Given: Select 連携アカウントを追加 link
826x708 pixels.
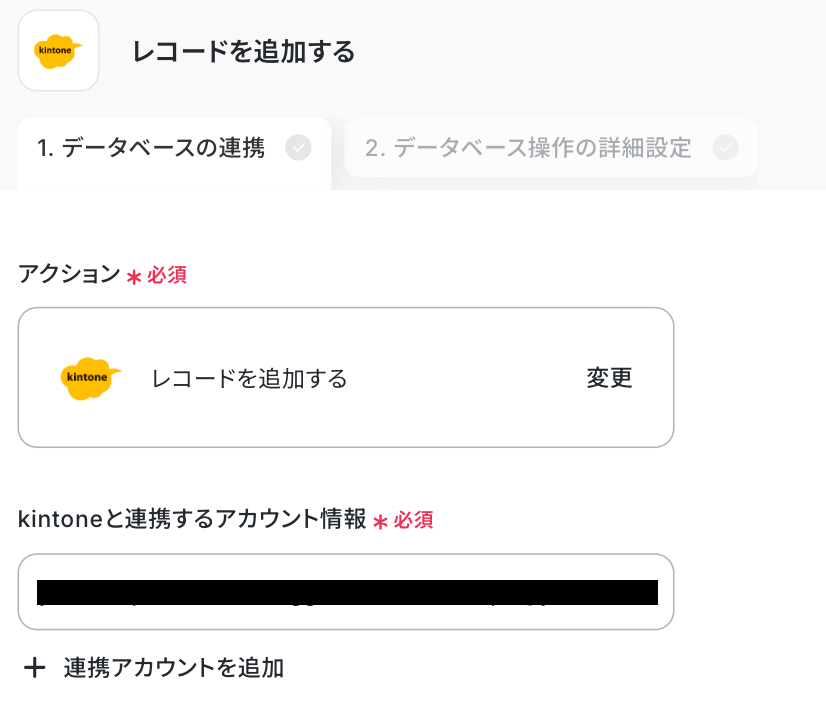Looking at the screenshot, I should tap(174, 668).
